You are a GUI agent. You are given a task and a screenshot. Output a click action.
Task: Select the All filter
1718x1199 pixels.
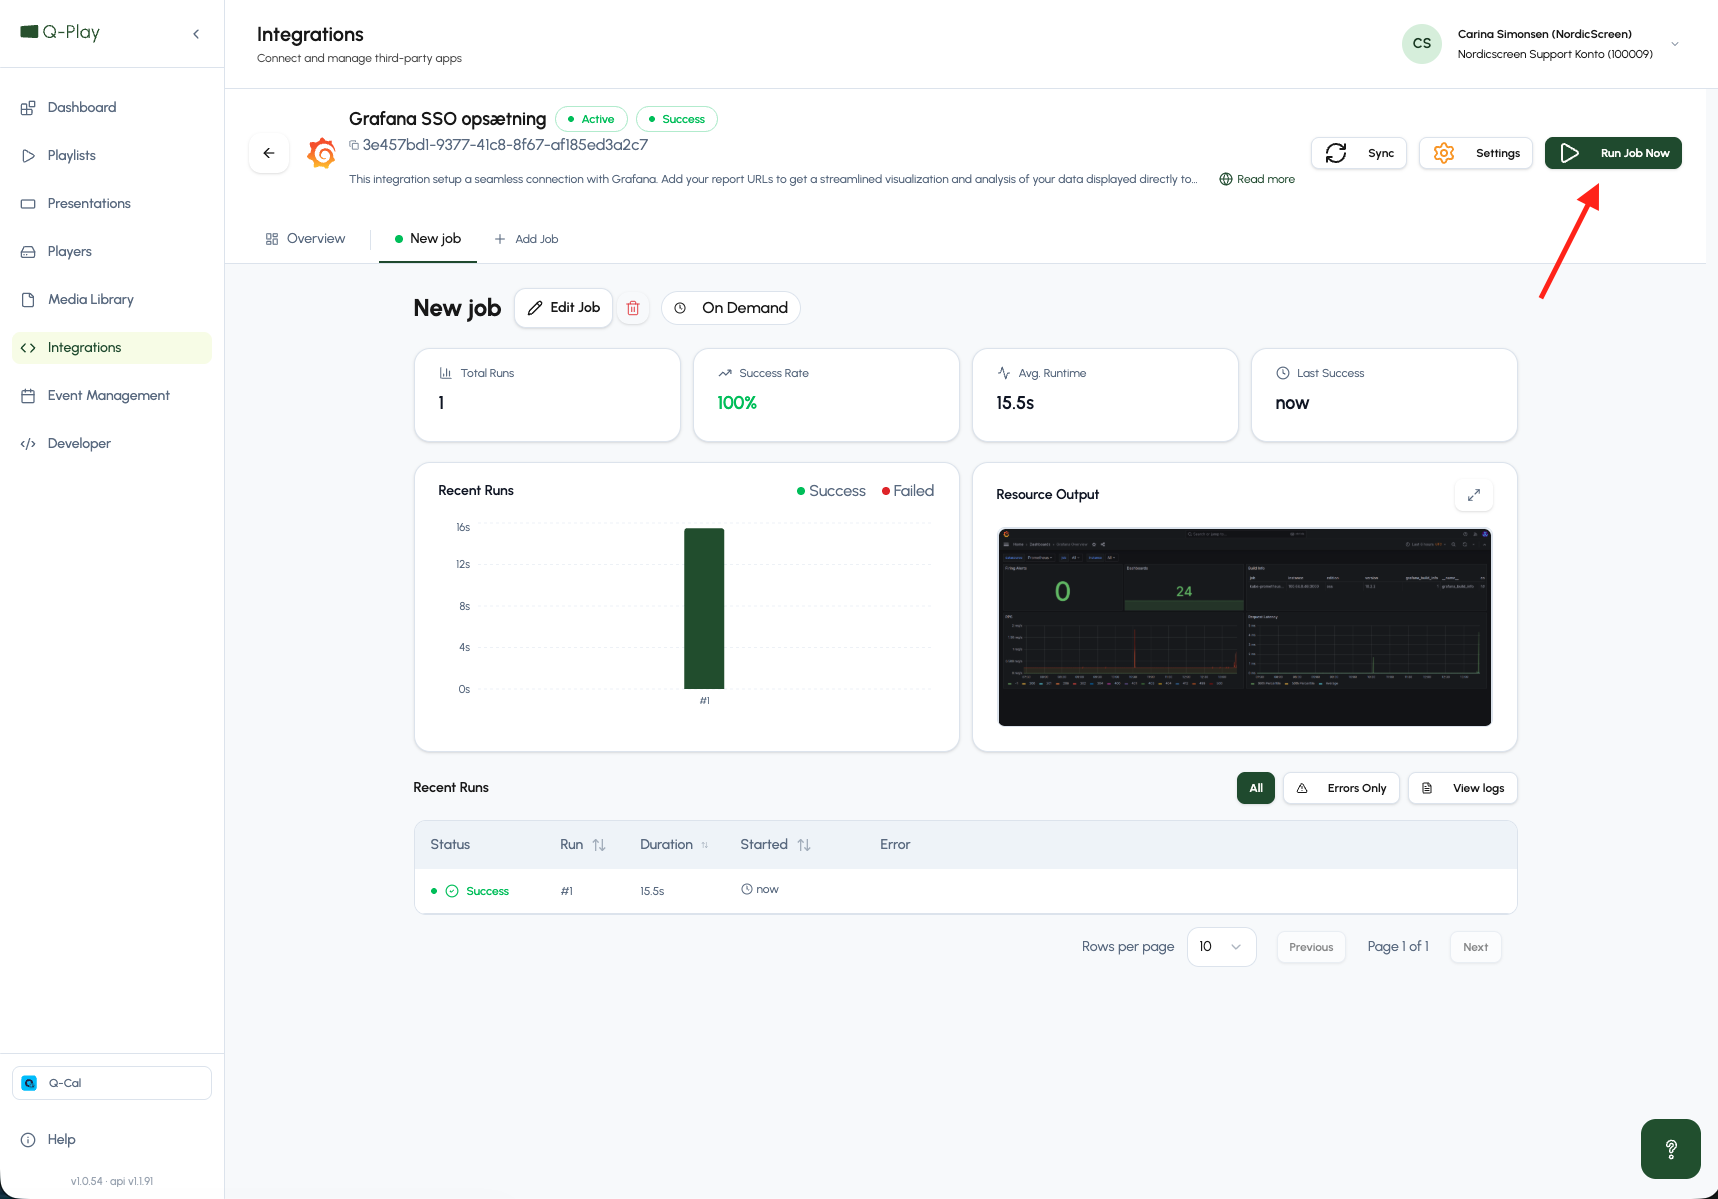coord(1256,788)
